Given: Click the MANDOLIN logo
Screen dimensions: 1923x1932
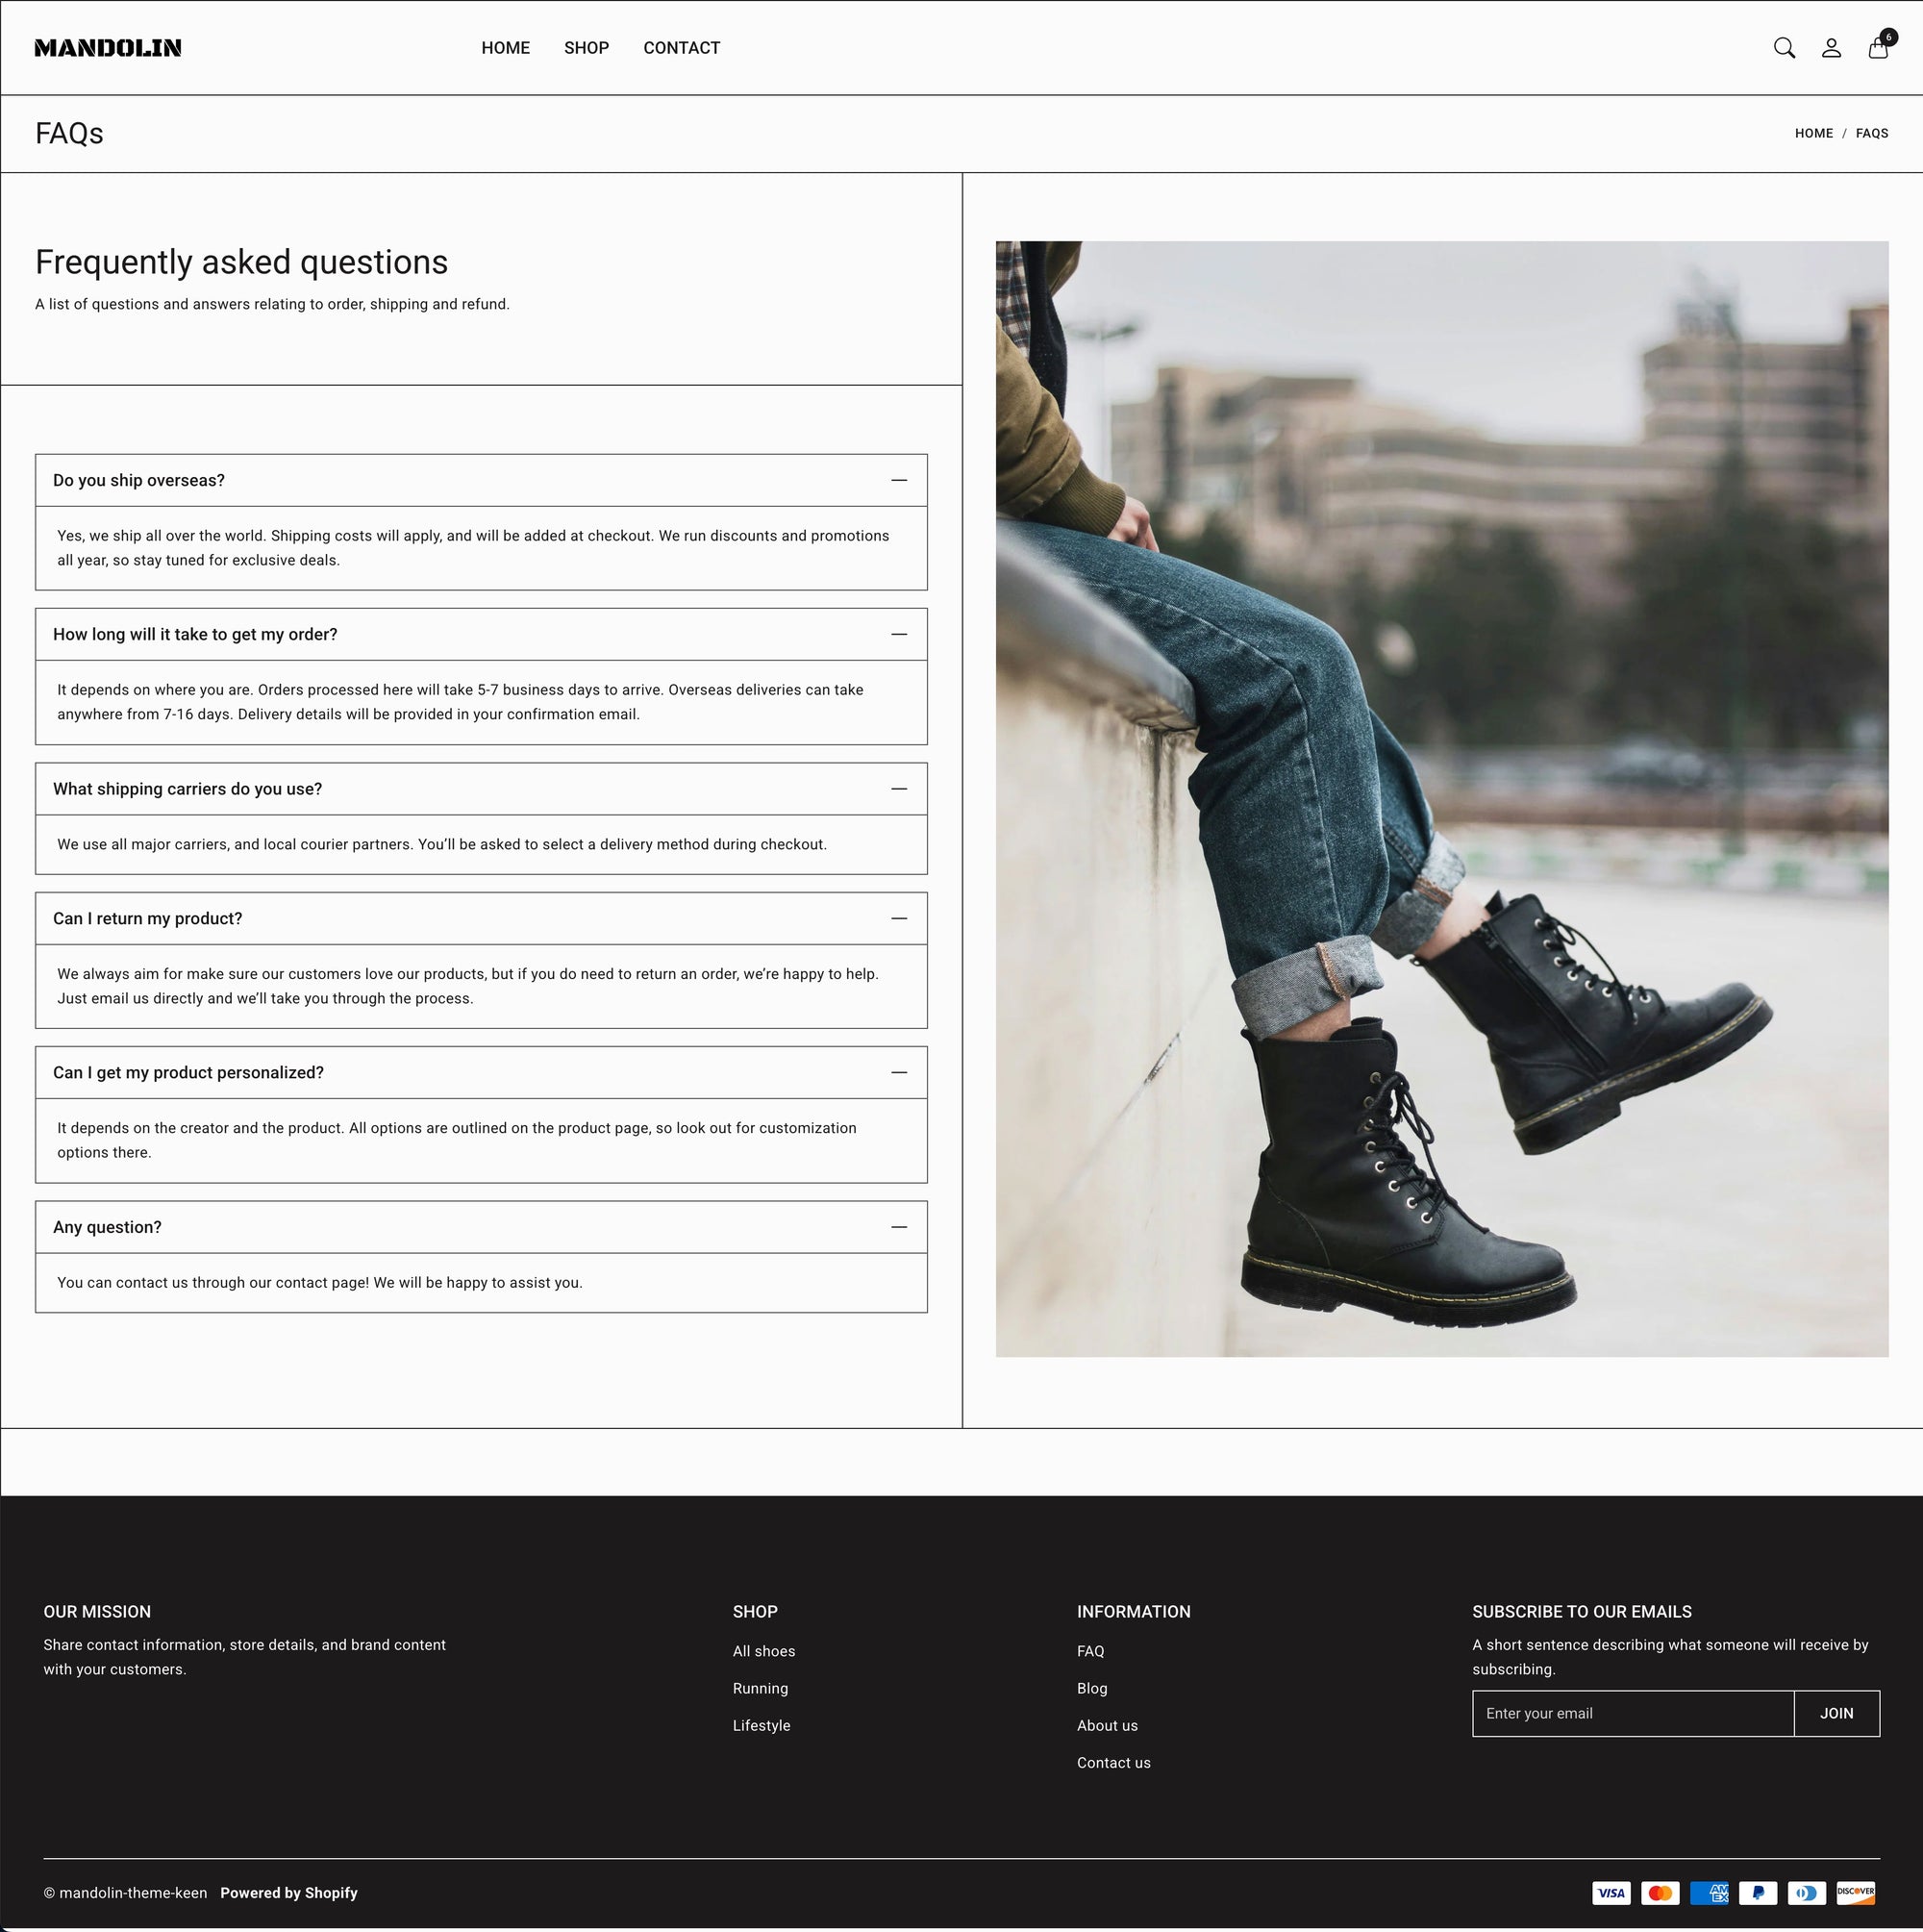Looking at the screenshot, I should pos(108,48).
